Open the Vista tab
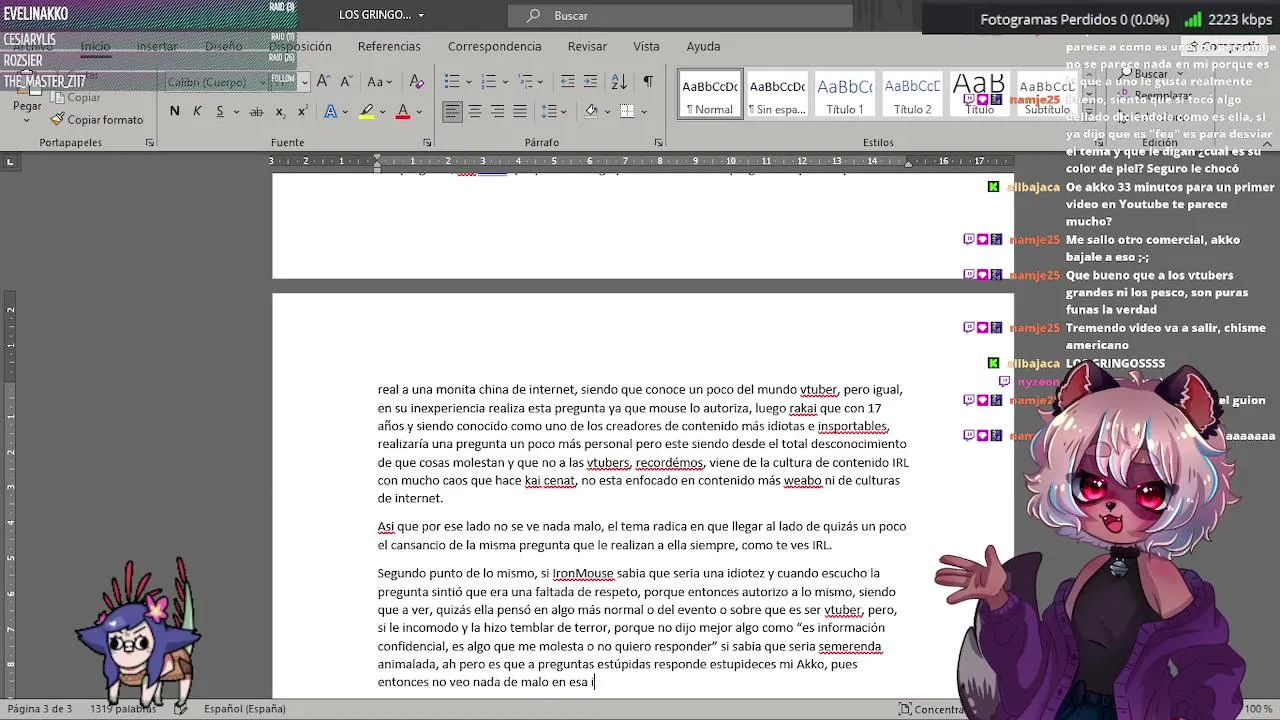Viewport: 1280px width, 720px height. click(646, 46)
